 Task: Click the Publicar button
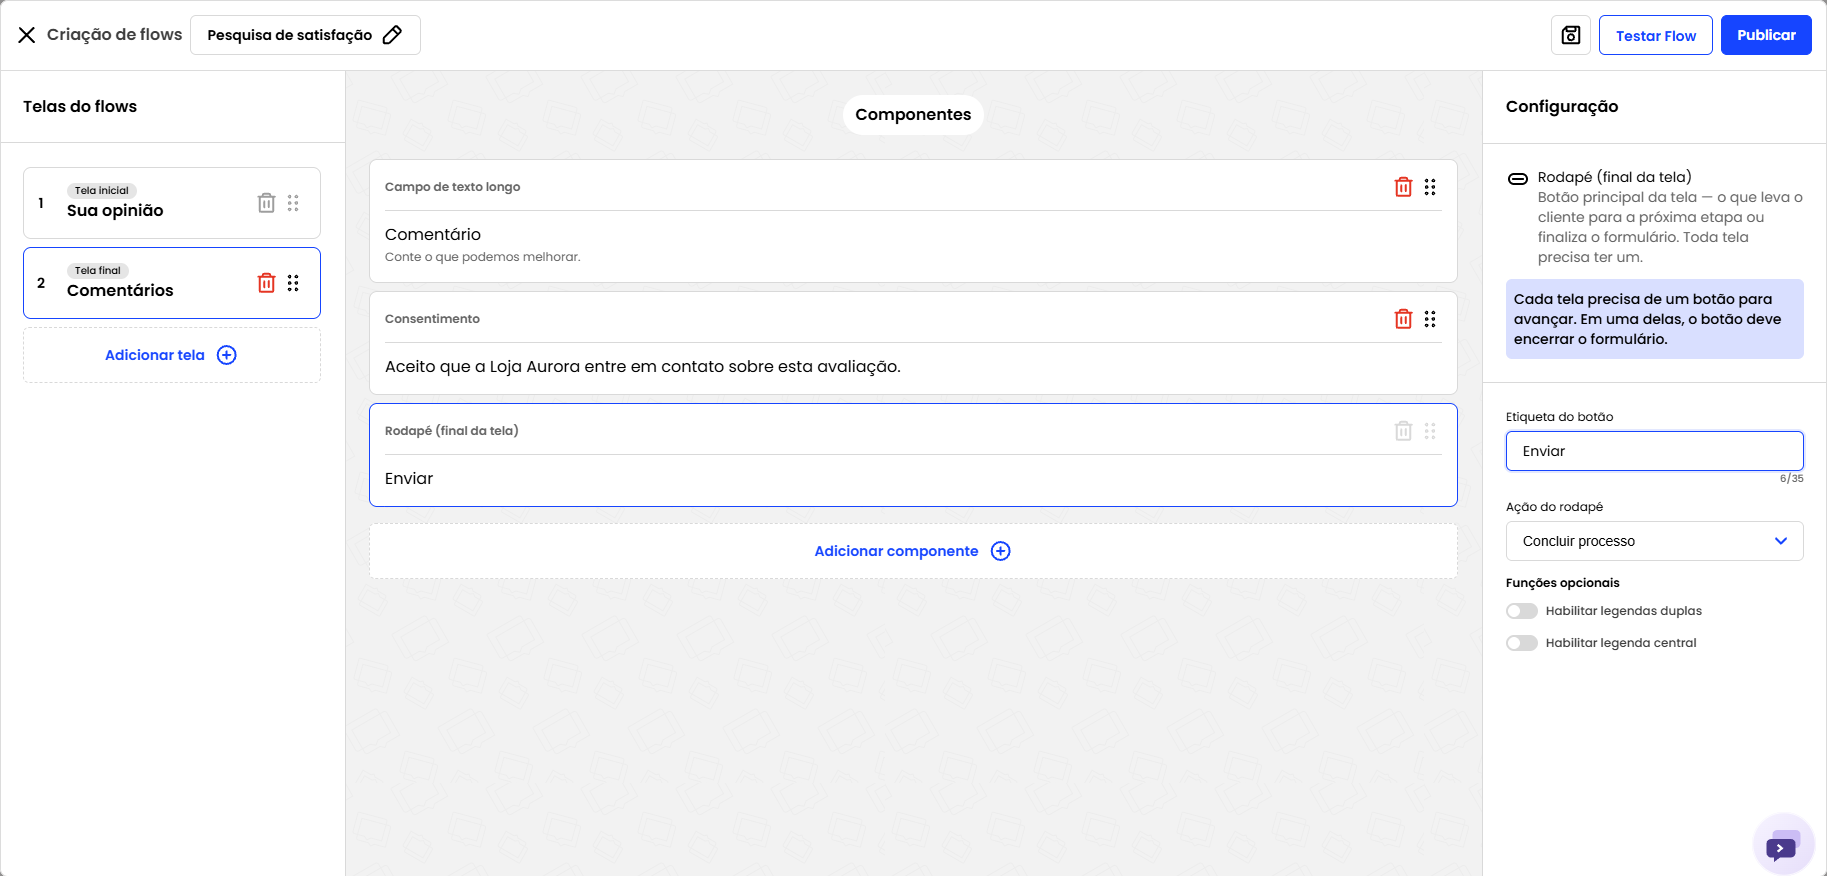(x=1766, y=35)
